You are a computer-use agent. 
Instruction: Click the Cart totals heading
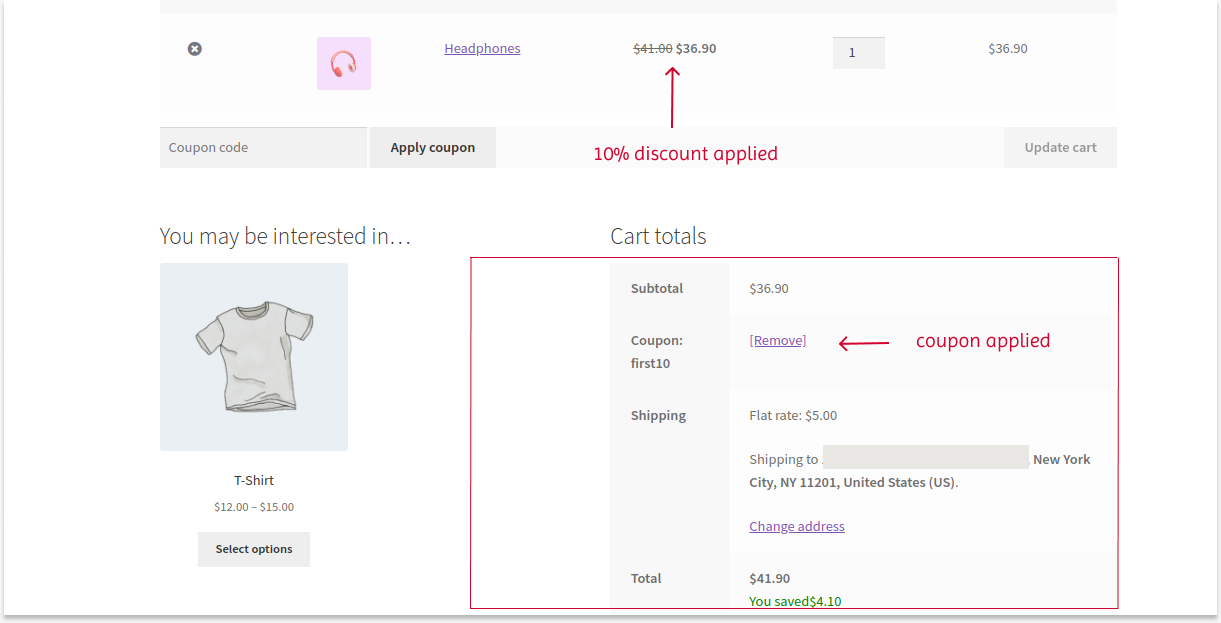pyautogui.click(x=658, y=236)
